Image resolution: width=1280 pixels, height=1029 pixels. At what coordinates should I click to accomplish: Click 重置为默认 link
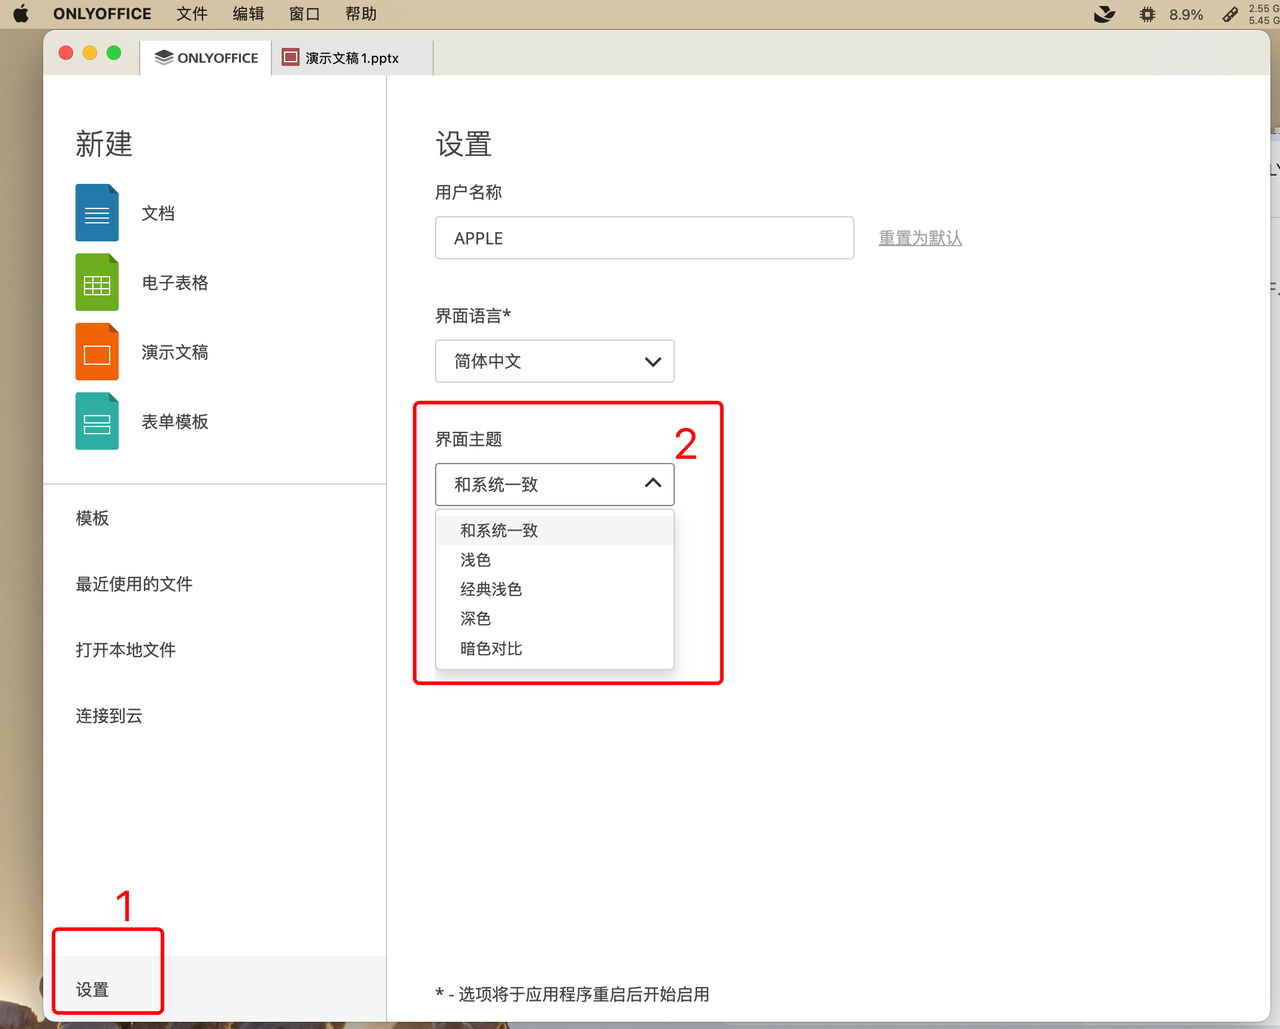(920, 238)
